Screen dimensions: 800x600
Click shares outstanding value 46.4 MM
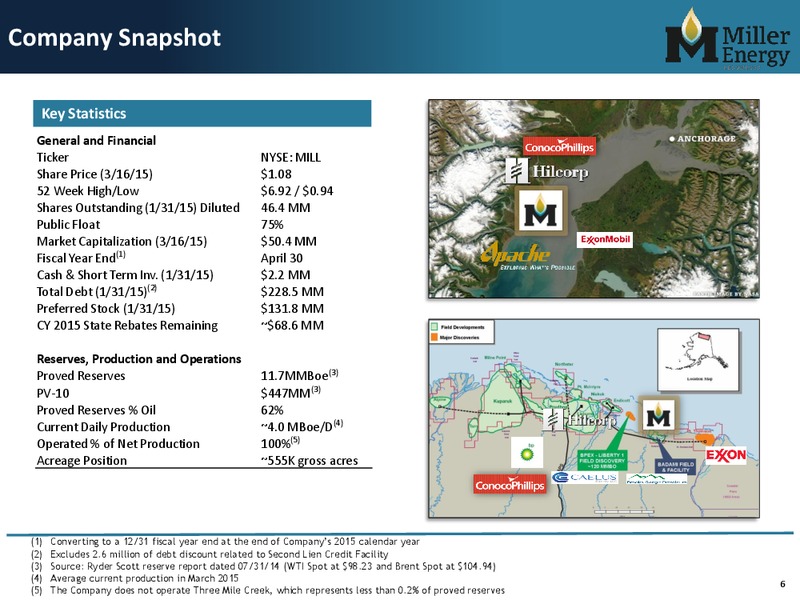(286, 208)
